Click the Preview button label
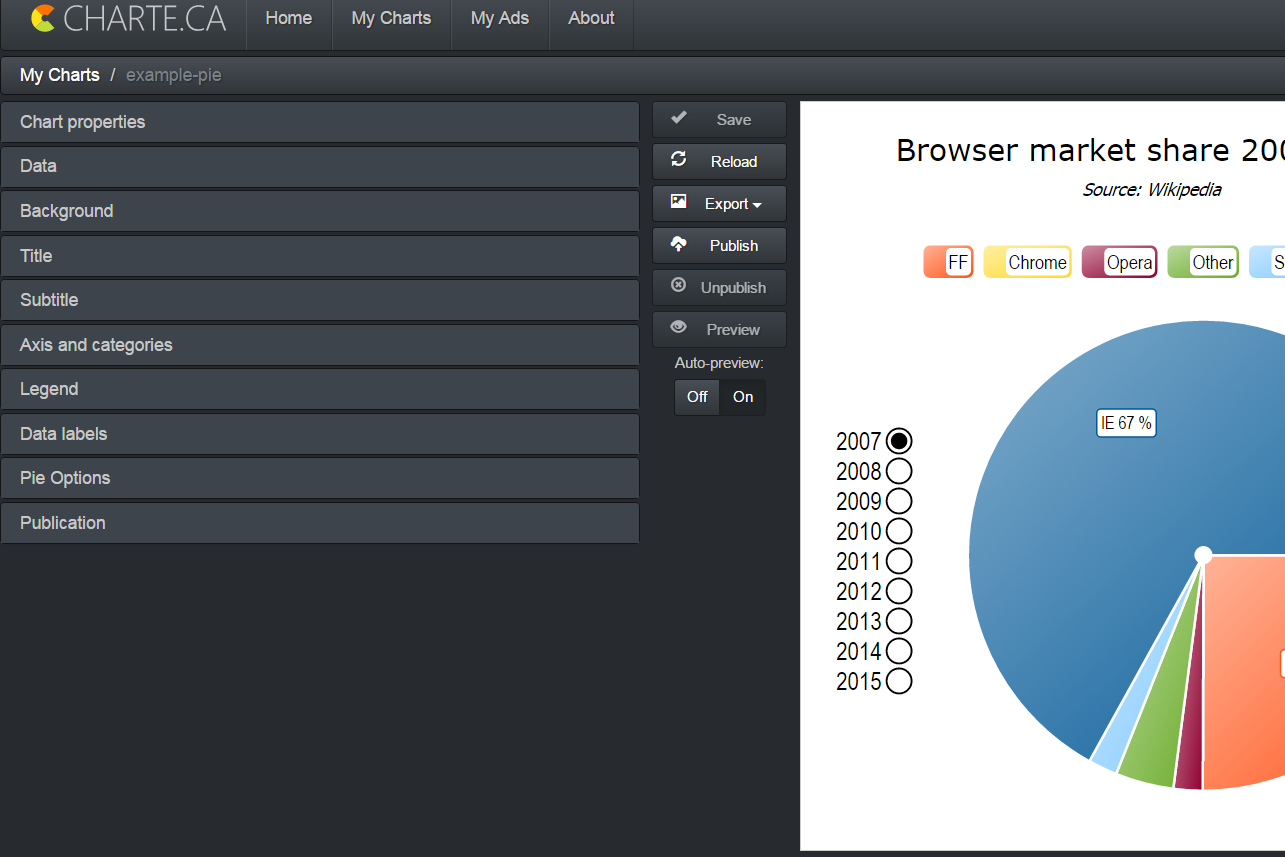 [733, 329]
